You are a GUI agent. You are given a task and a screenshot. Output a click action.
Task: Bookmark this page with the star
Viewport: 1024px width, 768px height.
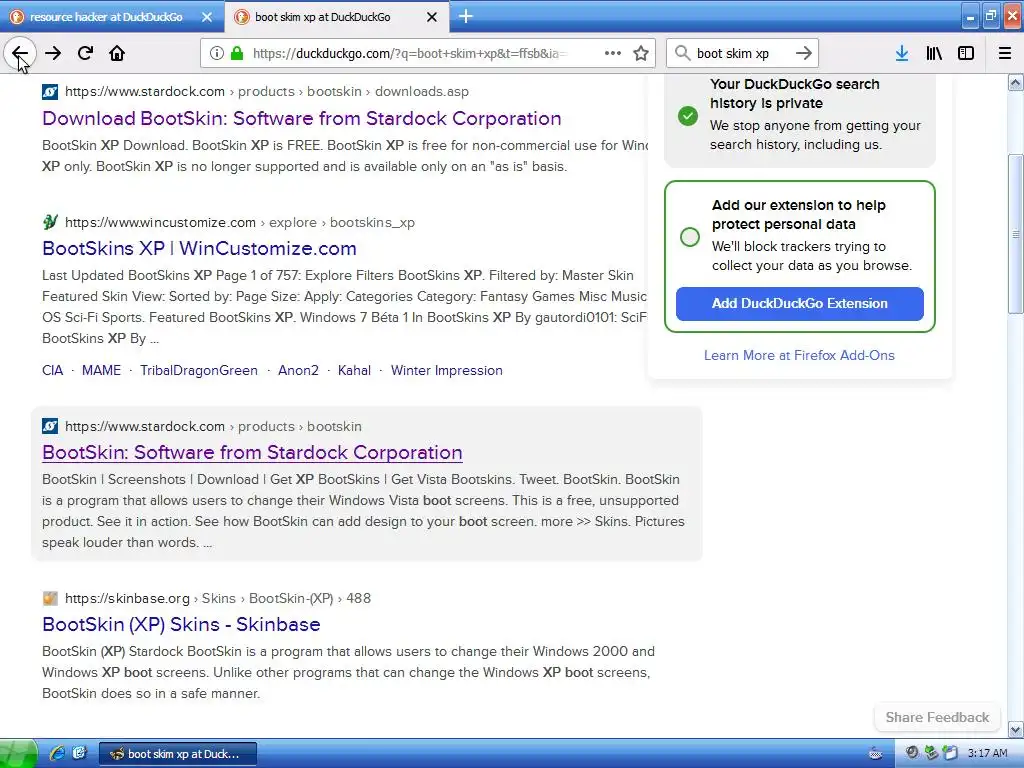[641, 53]
